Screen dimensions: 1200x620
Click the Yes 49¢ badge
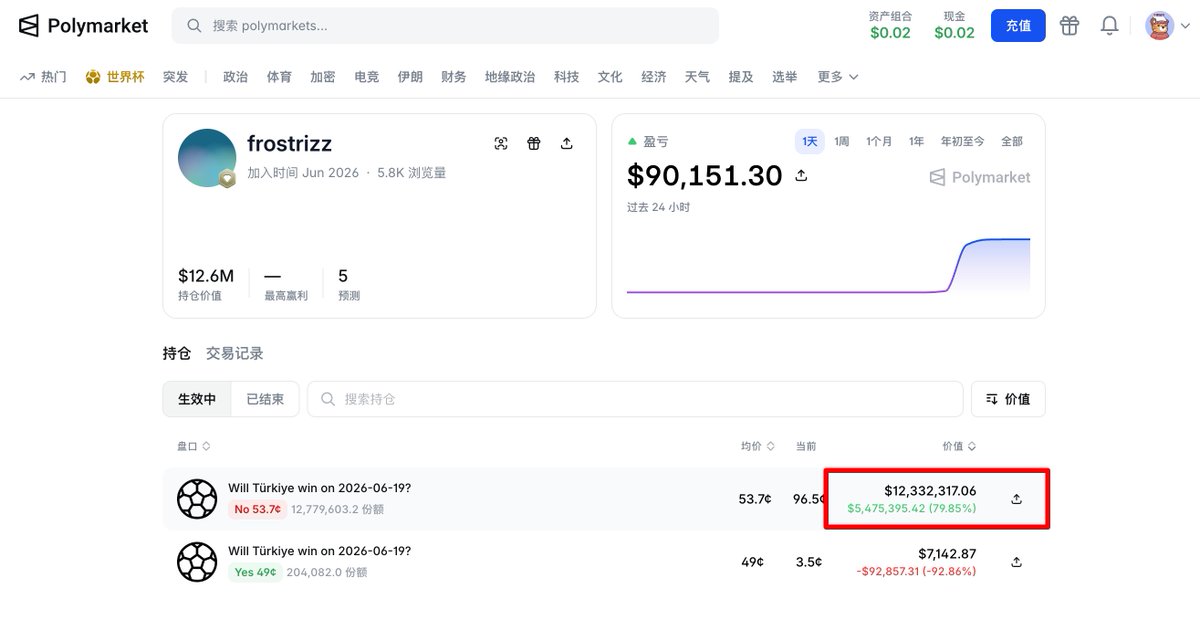255,572
